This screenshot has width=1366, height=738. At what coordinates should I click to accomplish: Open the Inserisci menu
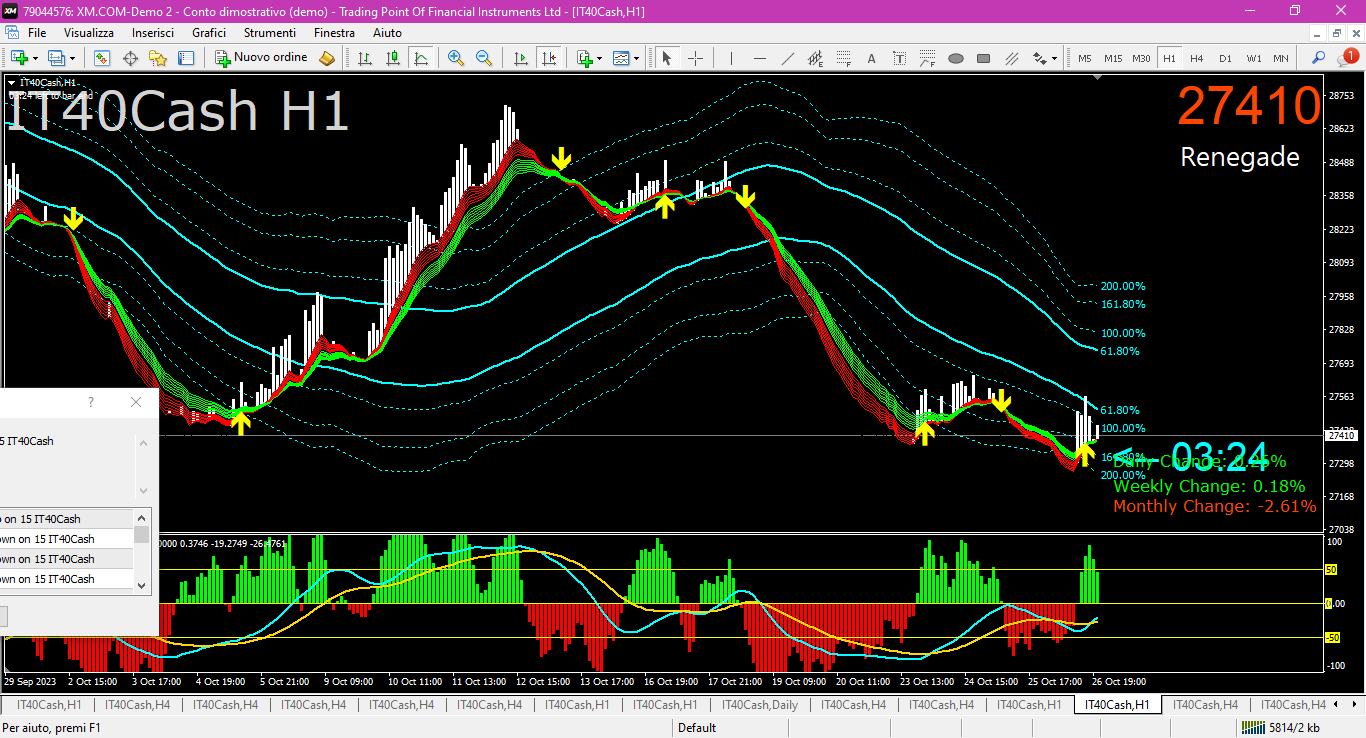153,33
